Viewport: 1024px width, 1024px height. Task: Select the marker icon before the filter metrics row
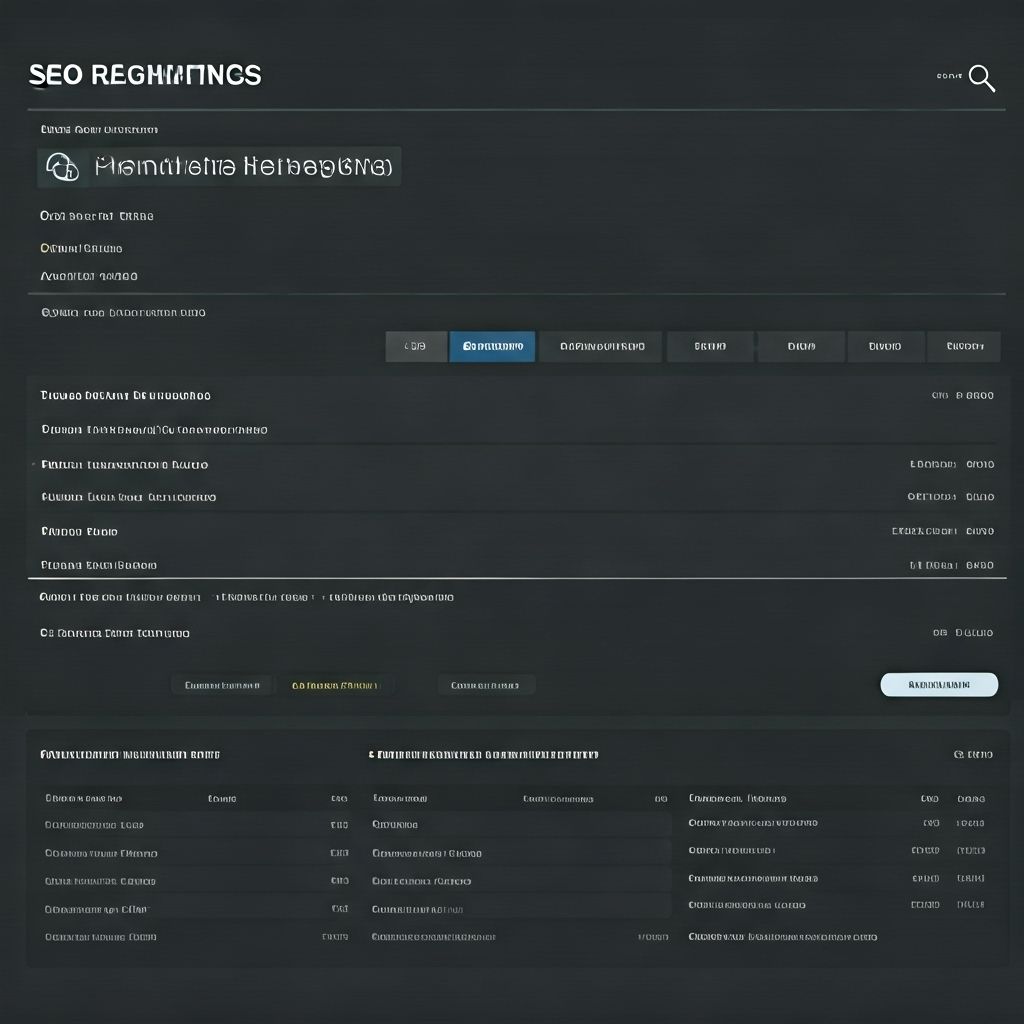click(x=32, y=464)
